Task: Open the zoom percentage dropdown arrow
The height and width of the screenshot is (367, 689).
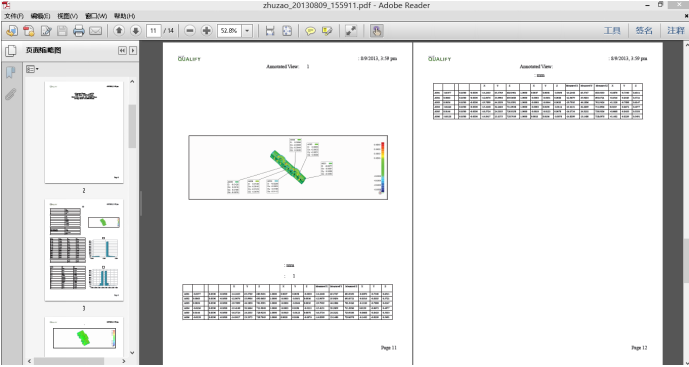Action: coord(247,31)
